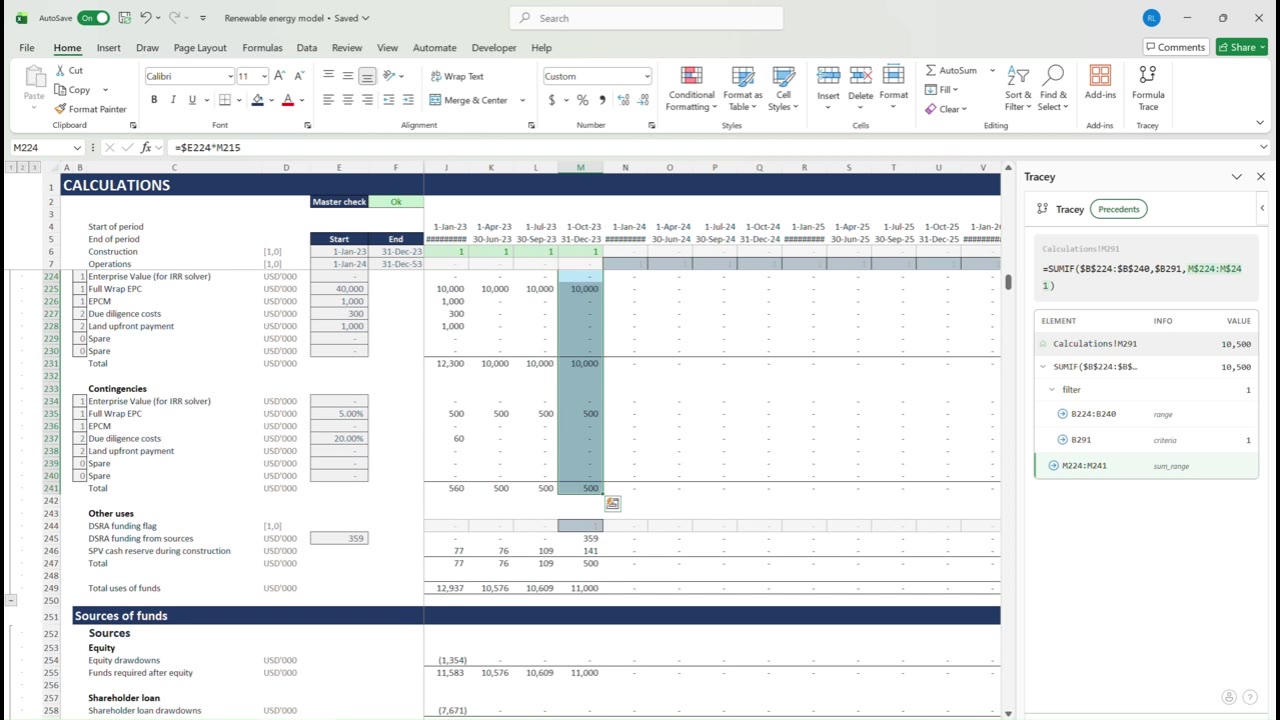
Task: Switch to the Insert tab
Action: pyautogui.click(x=109, y=47)
